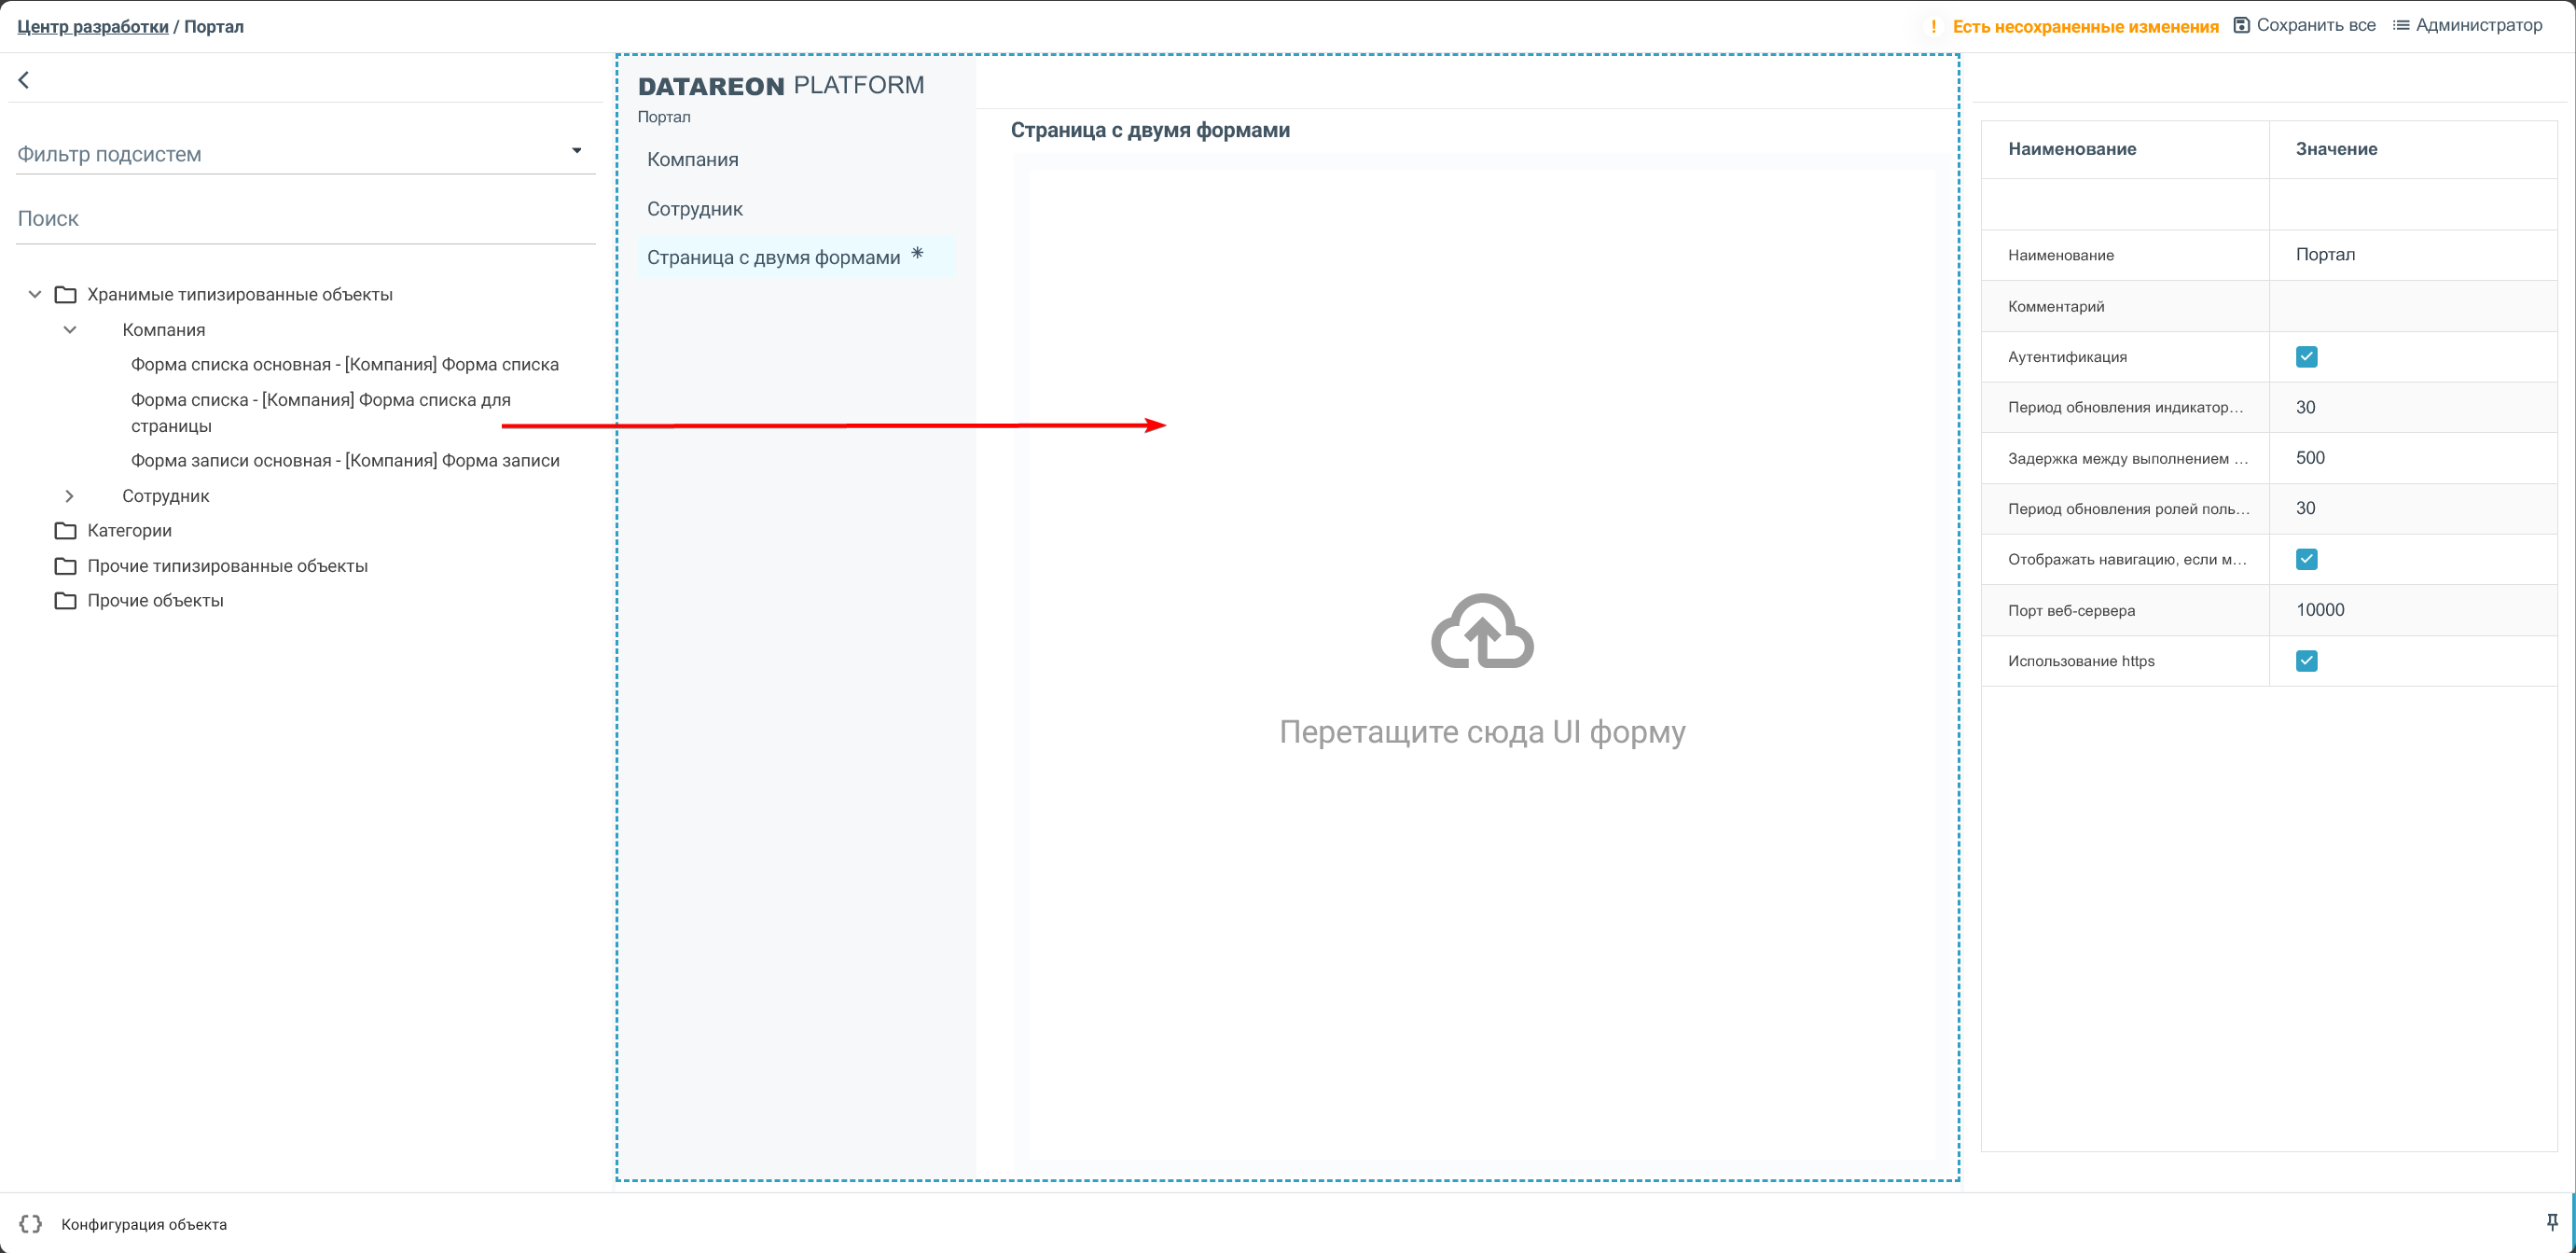The image size is (2576, 1253).
Task: Uncheck Отображать навигацию checkbox
Action: point(2306,559)
